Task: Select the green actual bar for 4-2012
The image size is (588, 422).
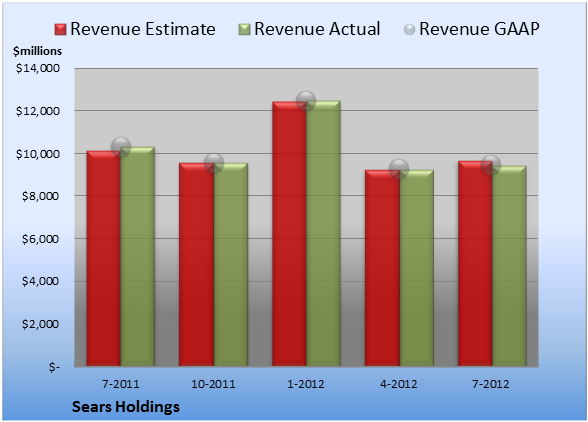Action: tap(416, 268)
